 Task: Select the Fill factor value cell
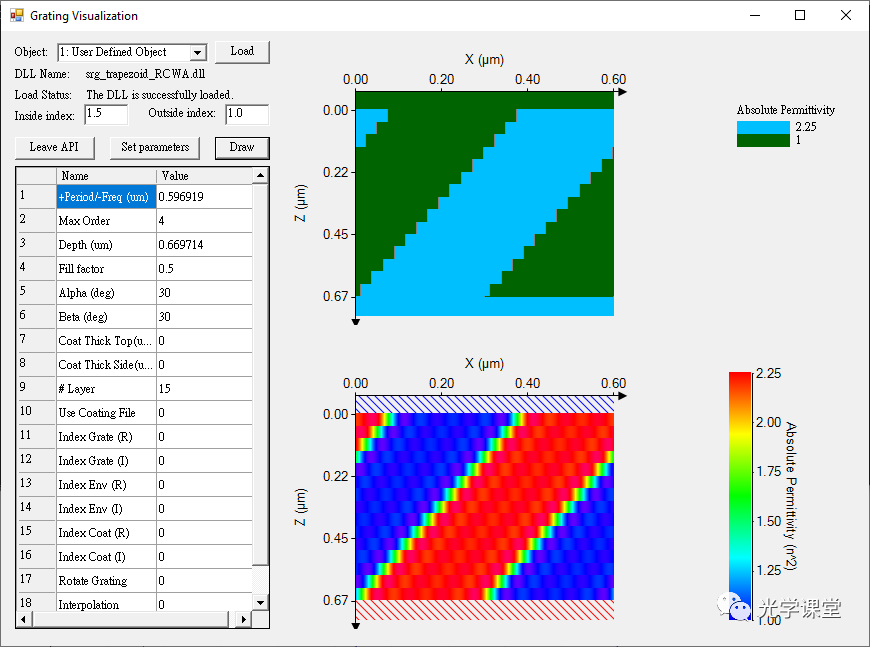pos(204,269)
